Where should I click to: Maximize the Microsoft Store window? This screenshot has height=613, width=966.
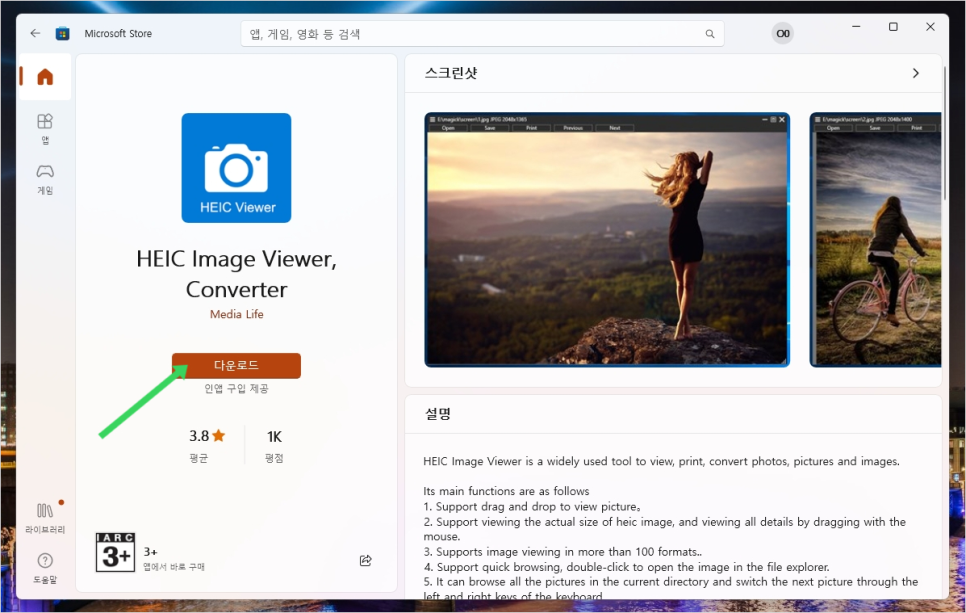click(x=893, y=27)
